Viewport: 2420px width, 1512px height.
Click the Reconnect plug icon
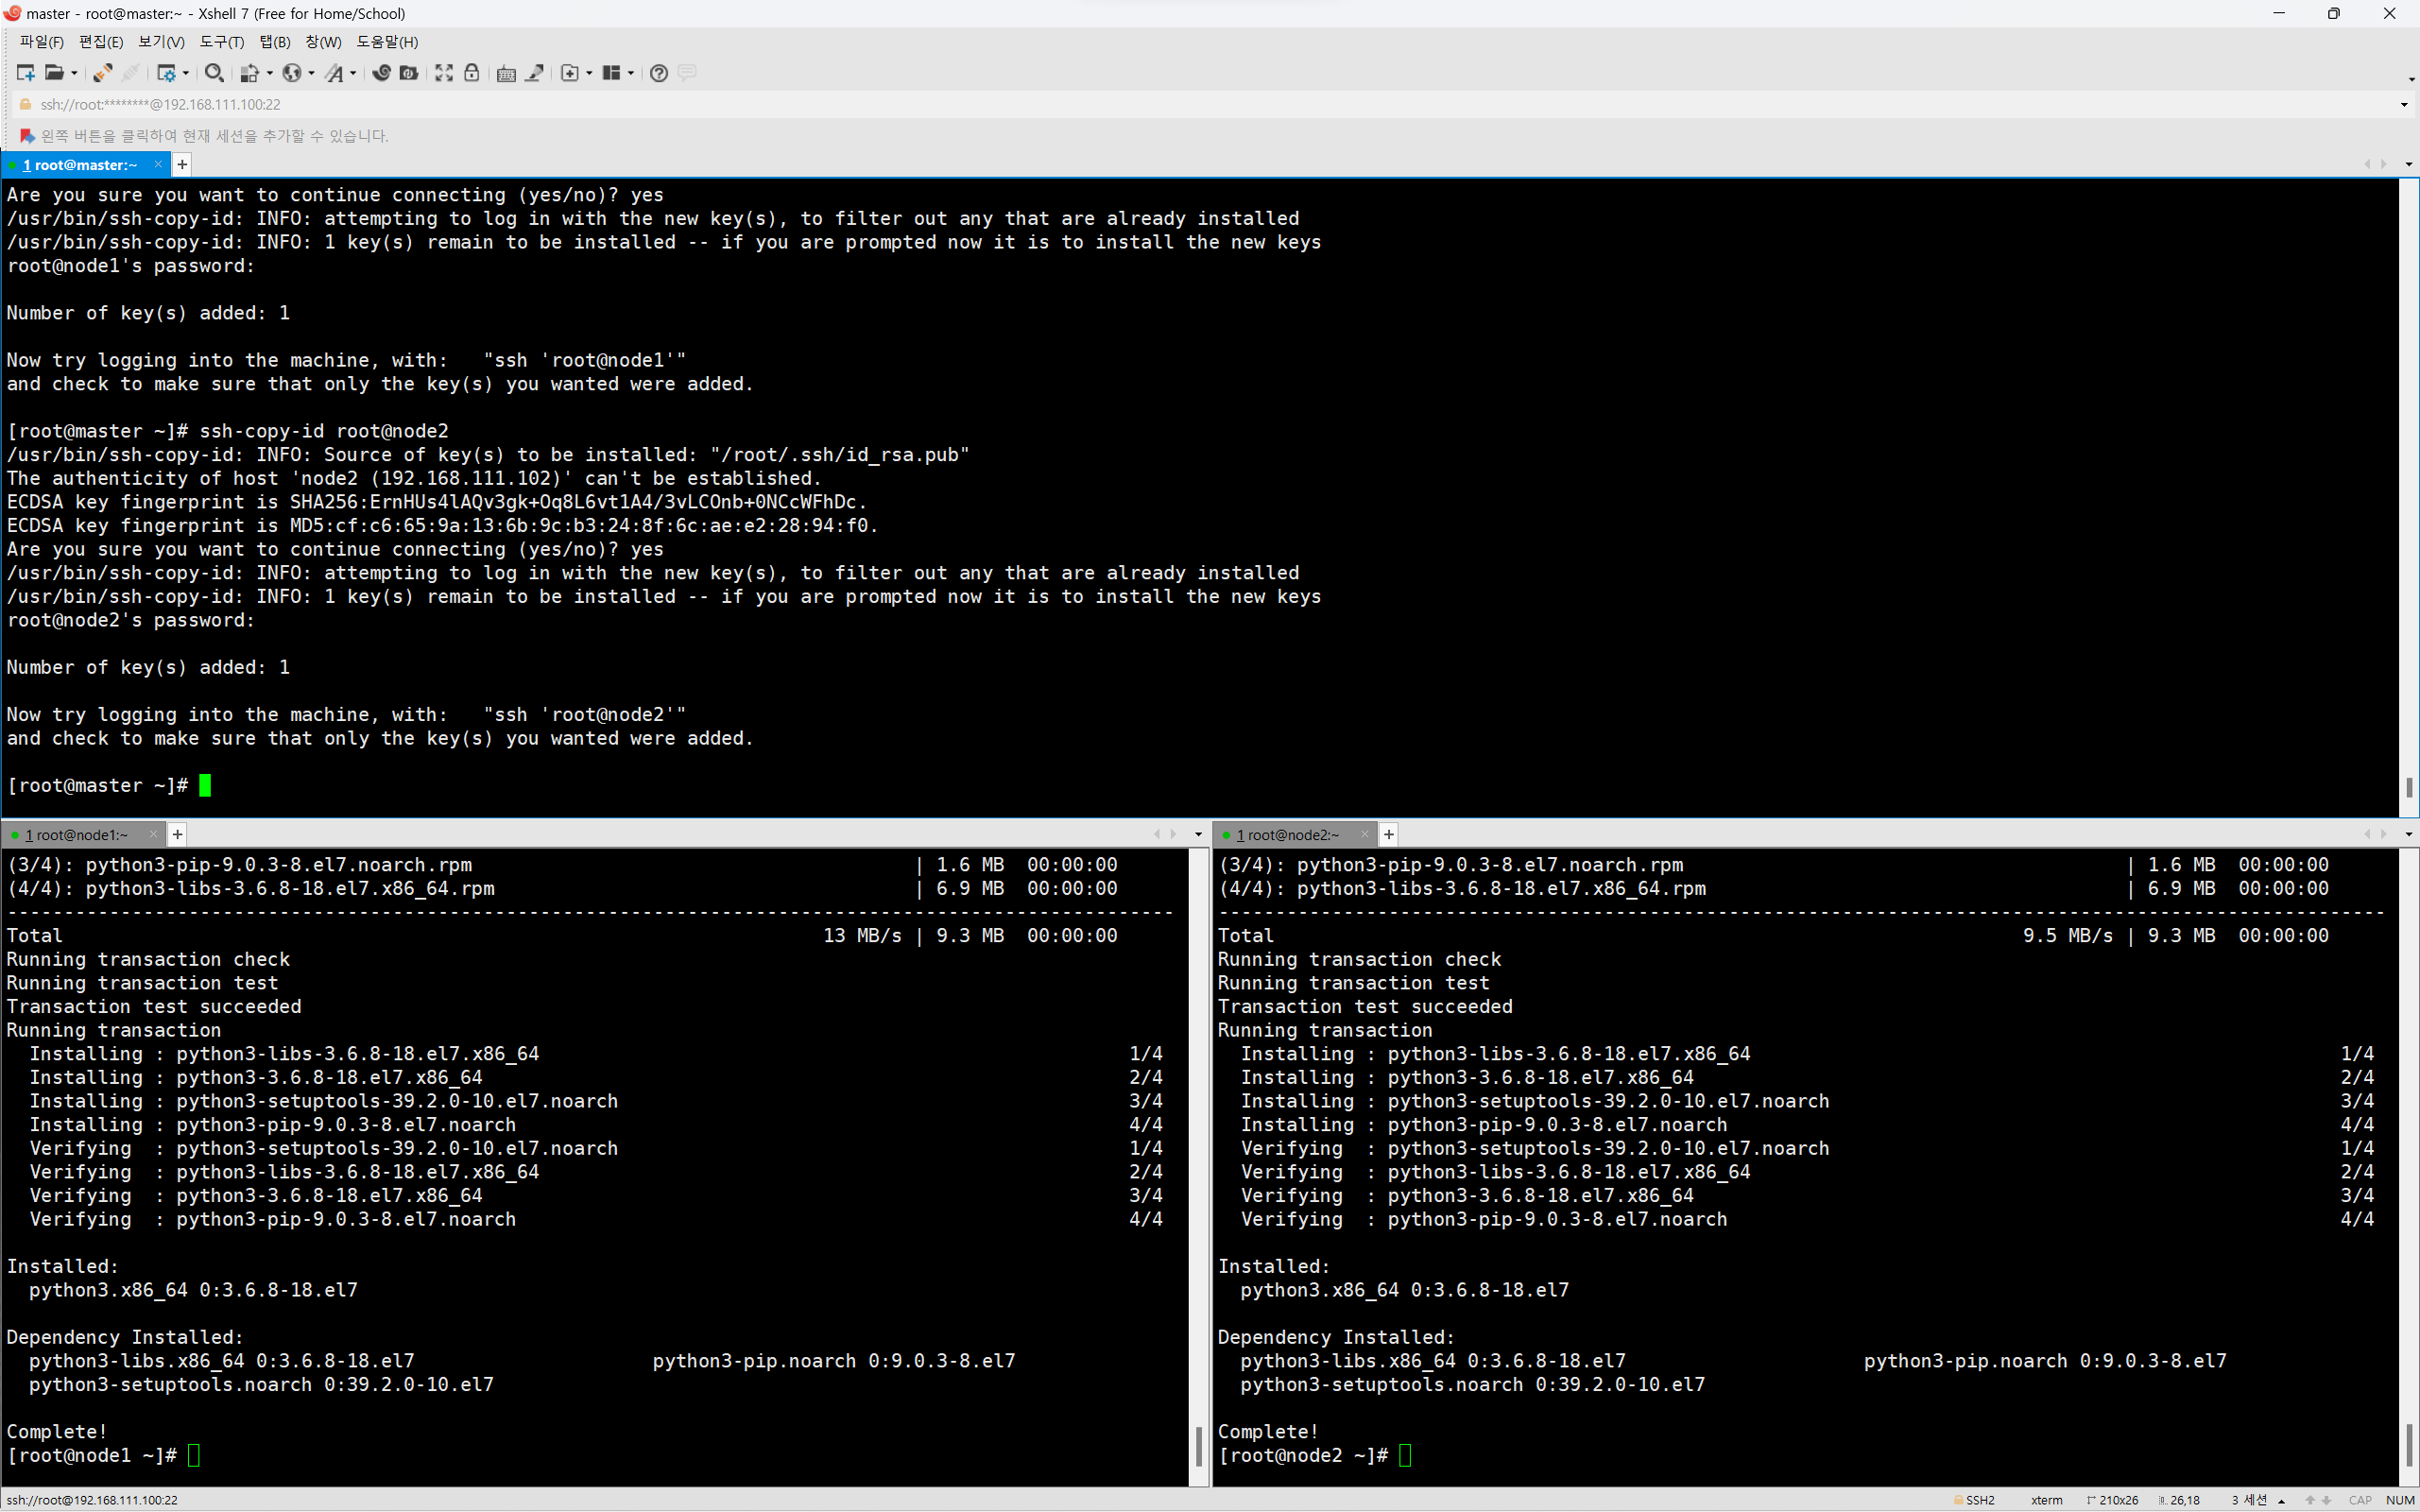[102, 73]
